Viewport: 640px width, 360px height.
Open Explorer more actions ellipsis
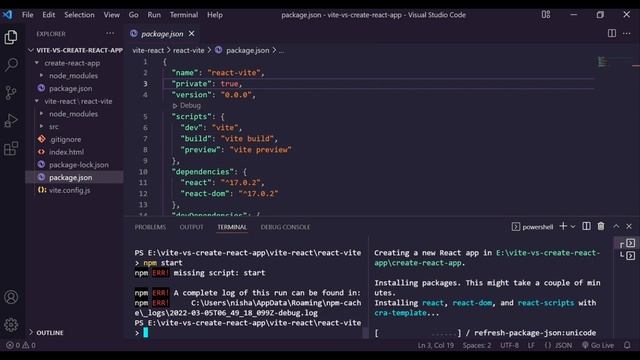tap(110, 33)
